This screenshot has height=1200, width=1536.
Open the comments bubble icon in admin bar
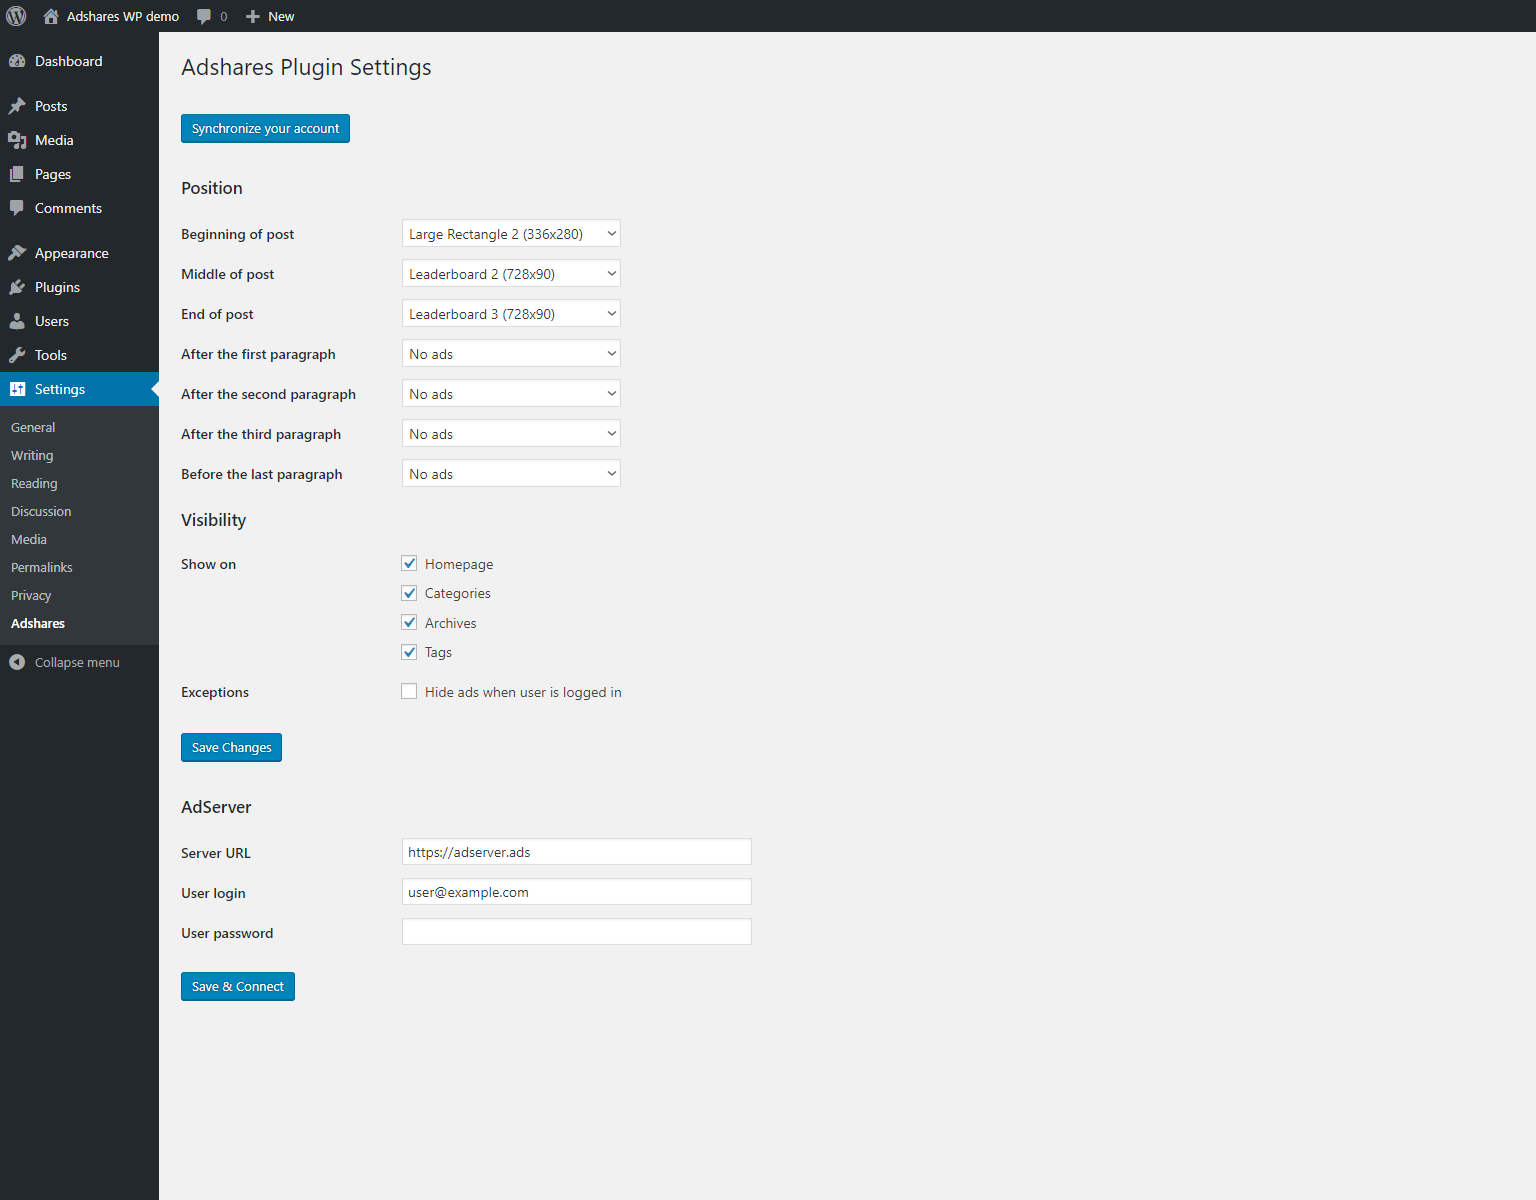[204, 16]
